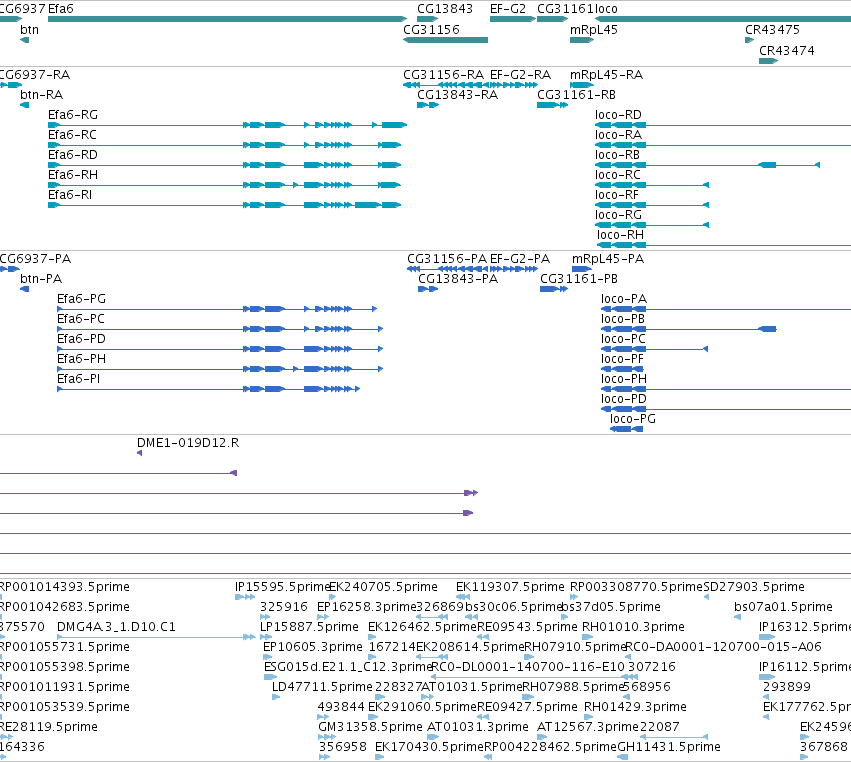The height and width of the screenshot is (762, 851).
Task: Select protein Efa6-PD
Action: 220,349
